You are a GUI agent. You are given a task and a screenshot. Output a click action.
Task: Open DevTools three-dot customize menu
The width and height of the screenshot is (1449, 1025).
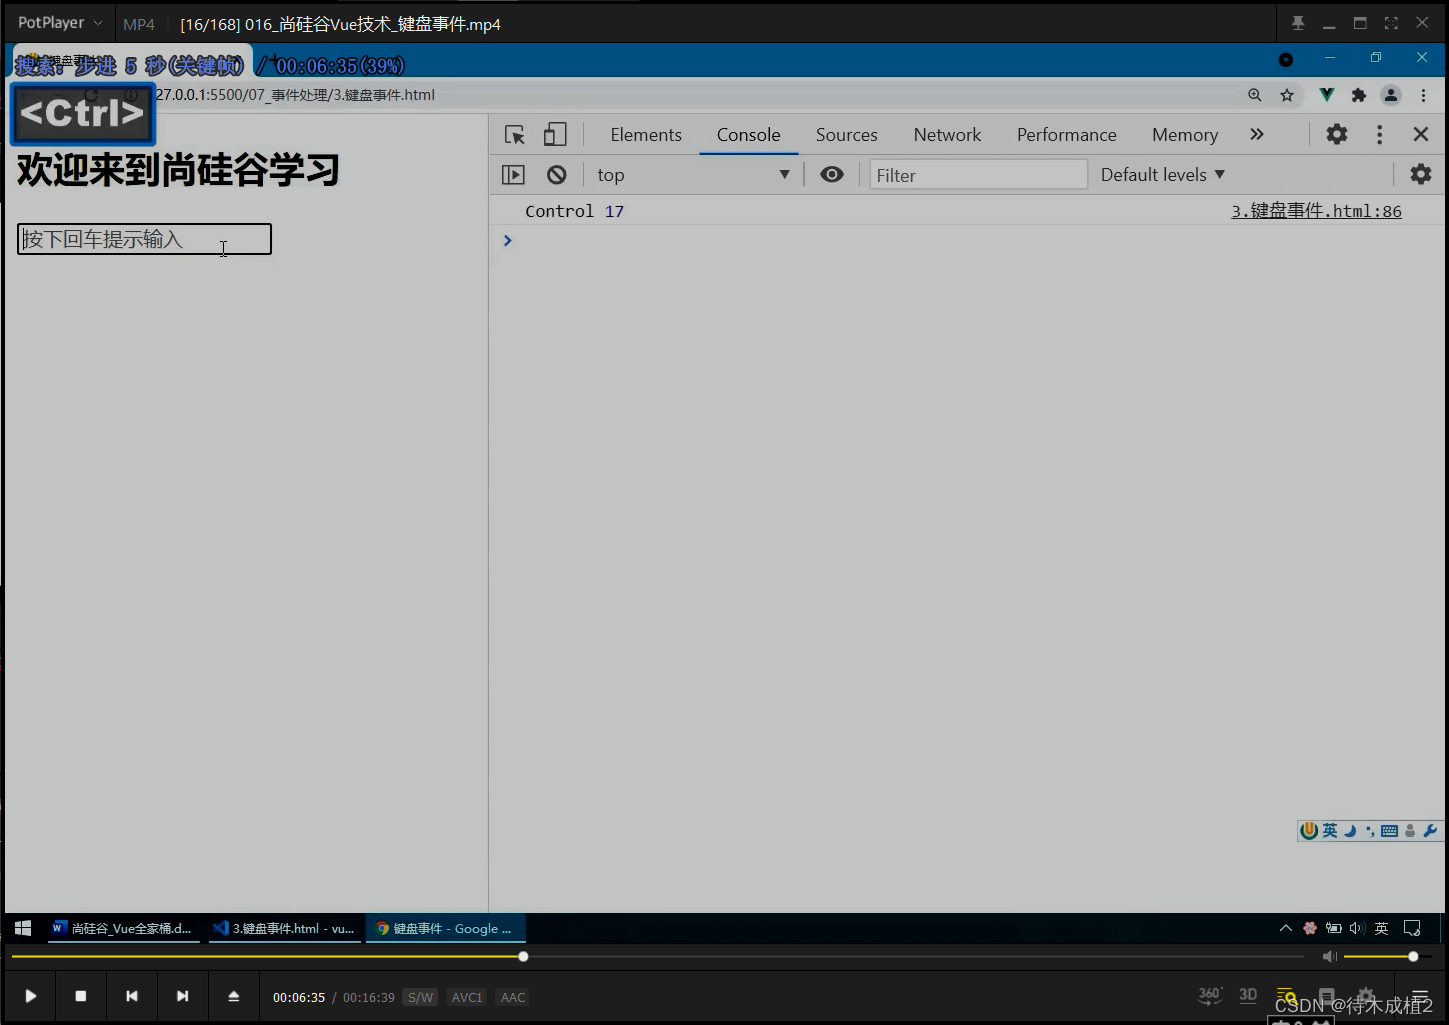tap(1379, 134)
